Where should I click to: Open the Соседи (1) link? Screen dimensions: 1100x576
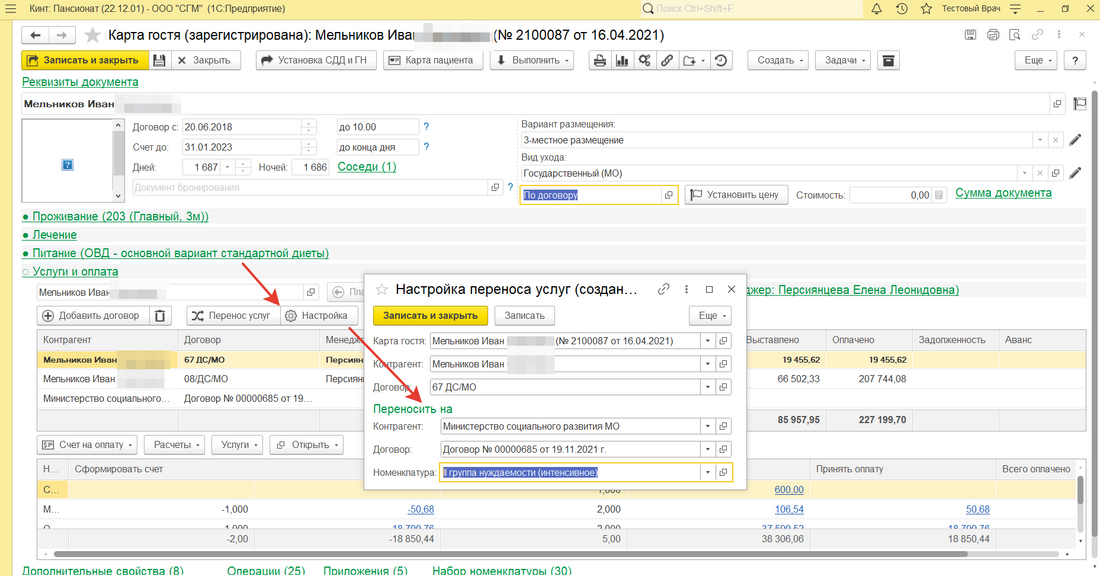coord(366,167)
